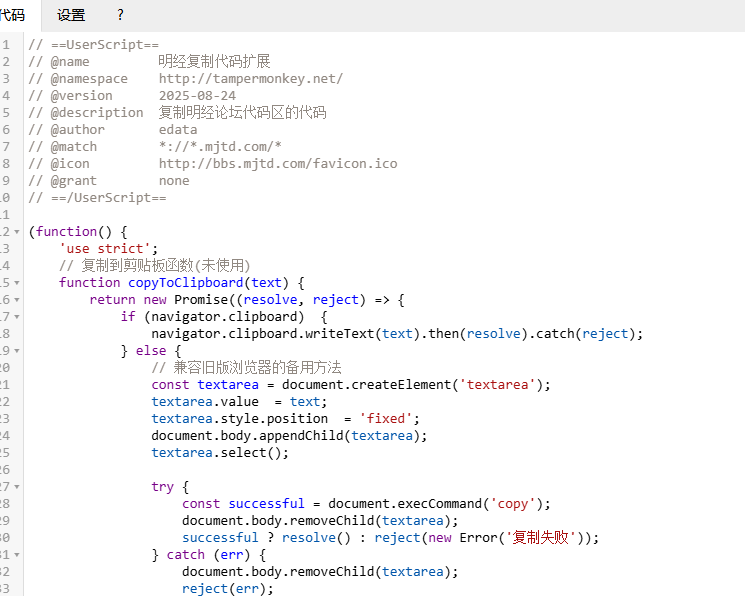Click the textarea.select(); line
Screen dimensions: 745x596
coord(220,452)
